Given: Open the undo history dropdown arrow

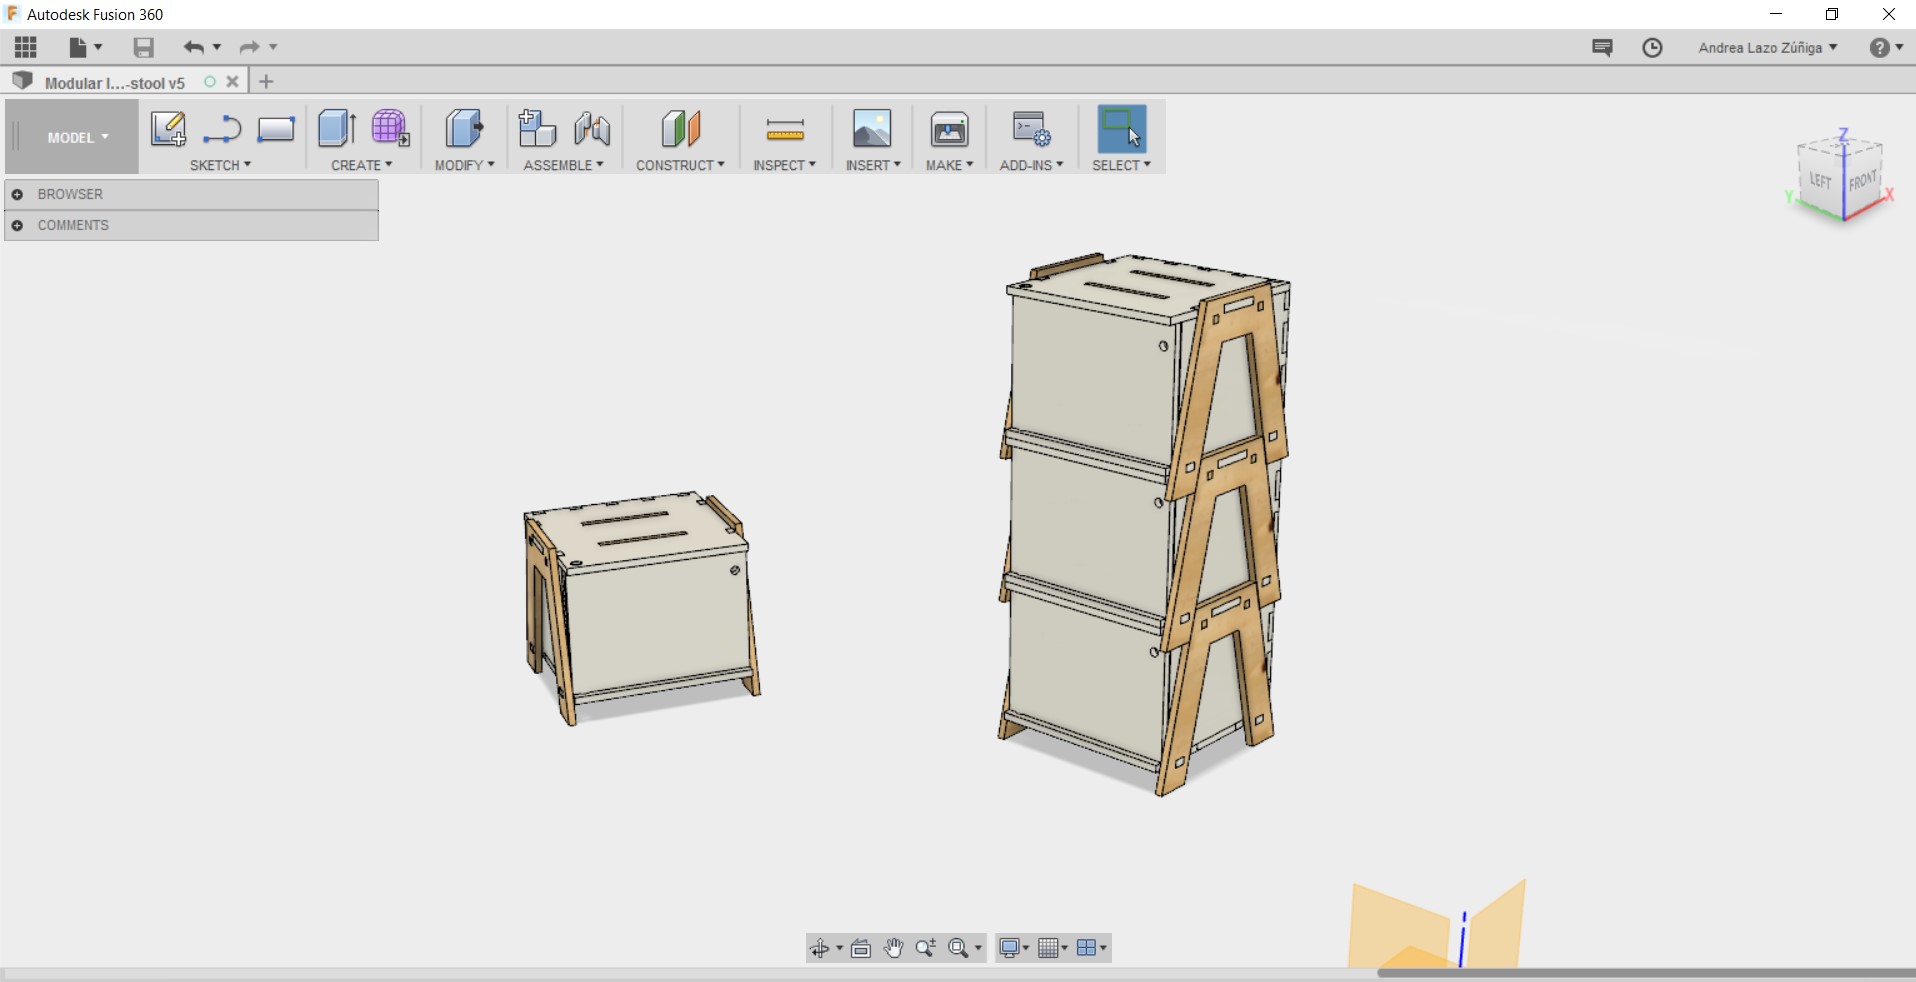Looking at the screenshot, I should (217, 47).
